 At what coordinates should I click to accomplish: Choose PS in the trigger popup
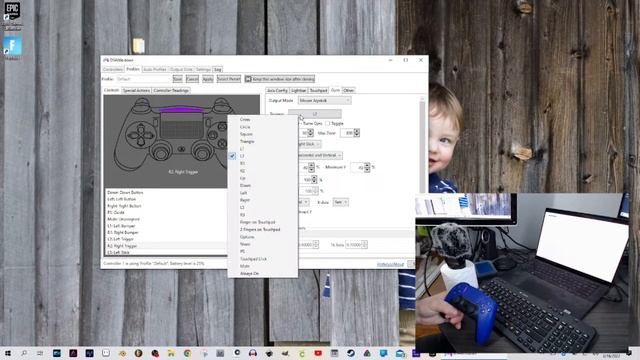click(x=262, y=251)
